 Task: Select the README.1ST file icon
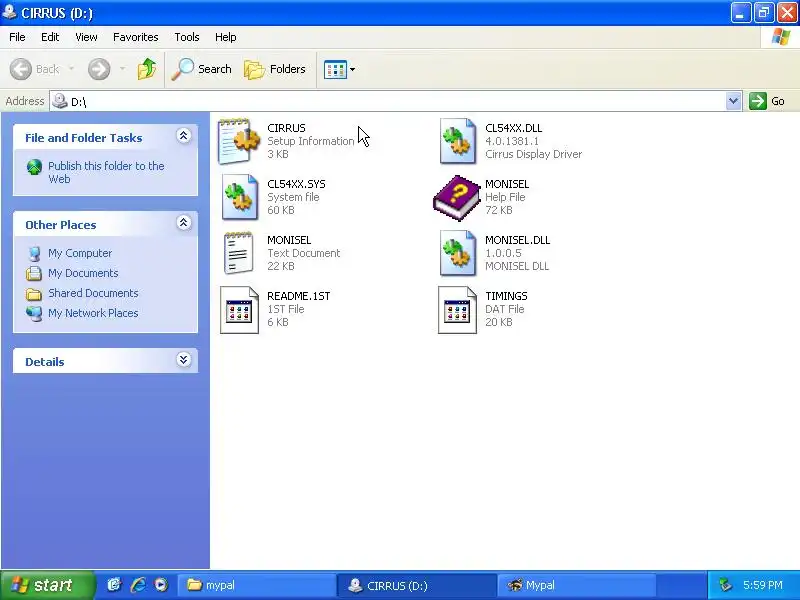click(x=239, y=310)
